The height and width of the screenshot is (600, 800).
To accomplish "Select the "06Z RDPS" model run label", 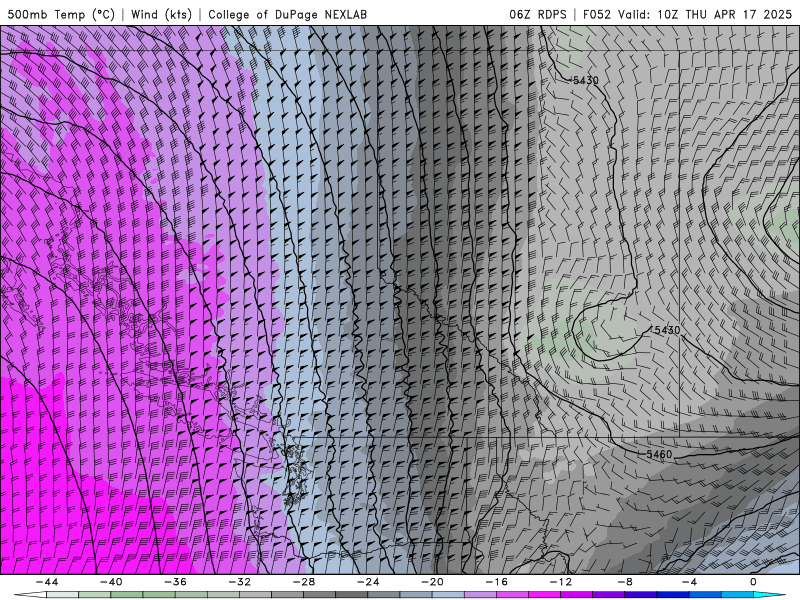I will point(538,14).
